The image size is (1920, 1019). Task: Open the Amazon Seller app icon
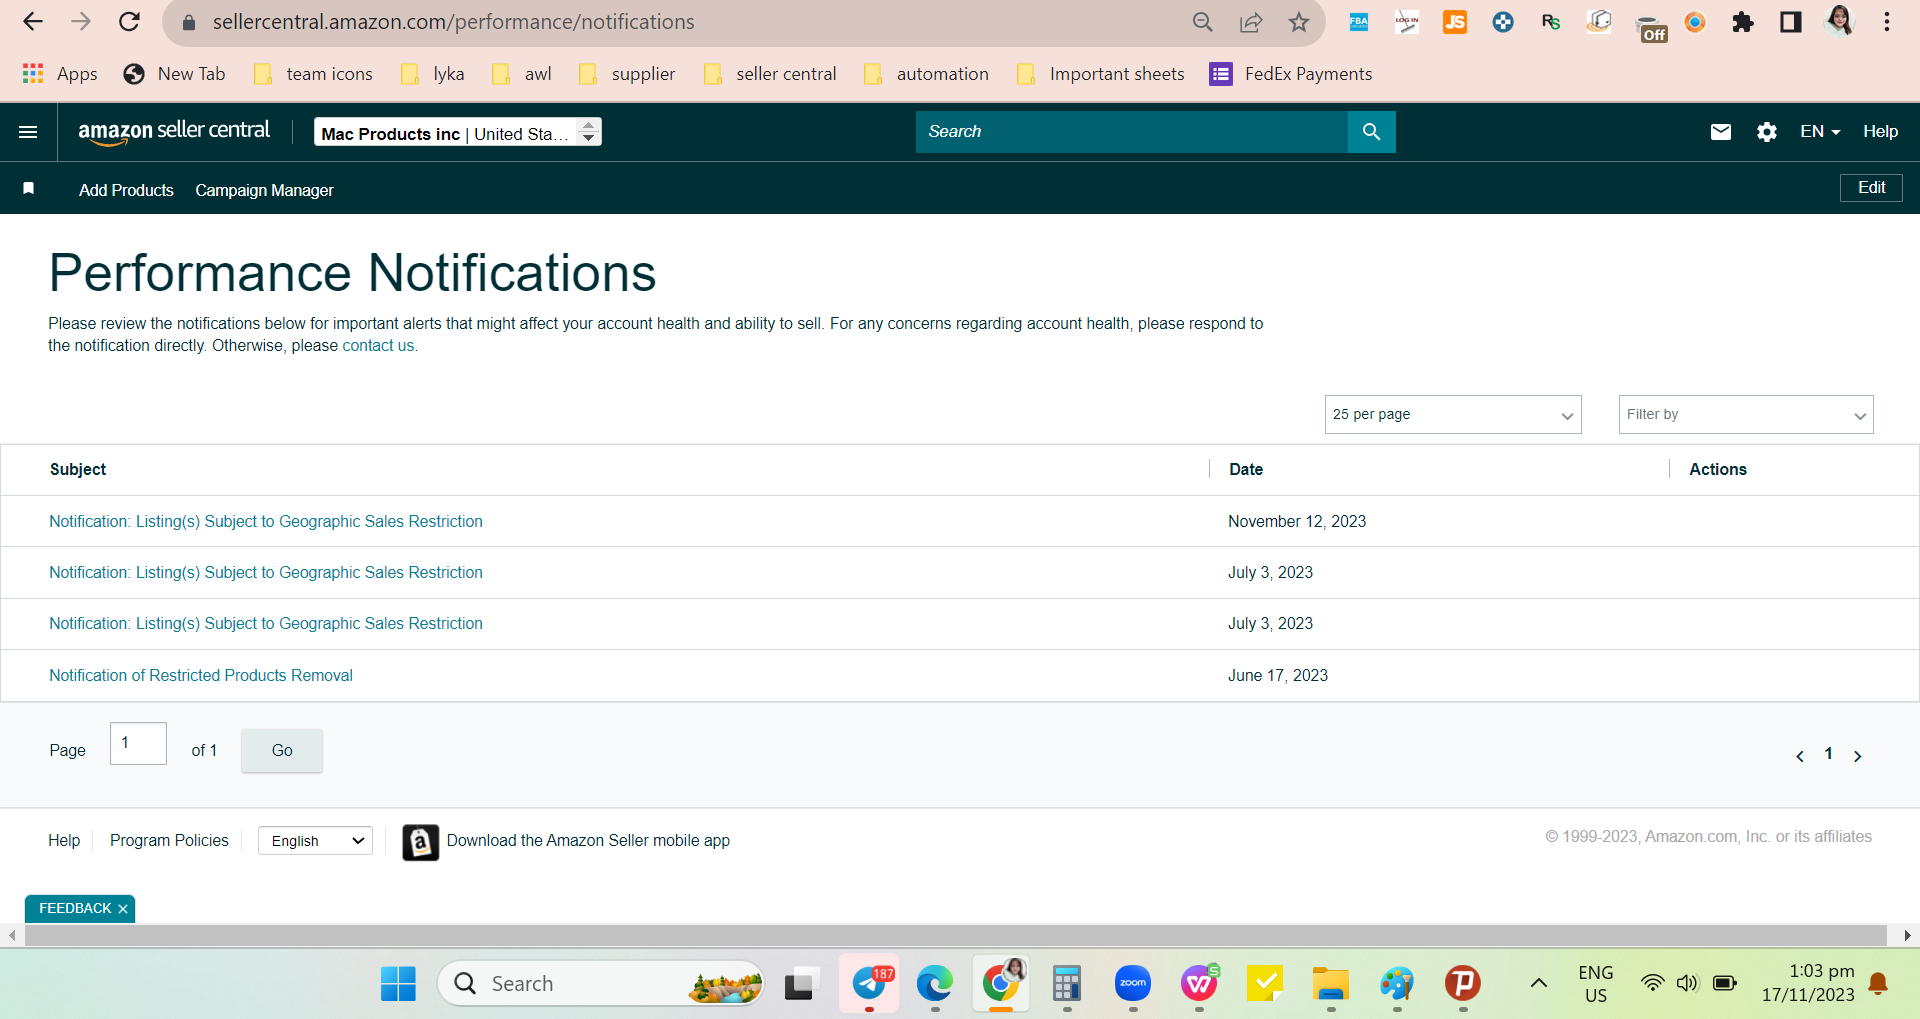[x=420, y=842]
